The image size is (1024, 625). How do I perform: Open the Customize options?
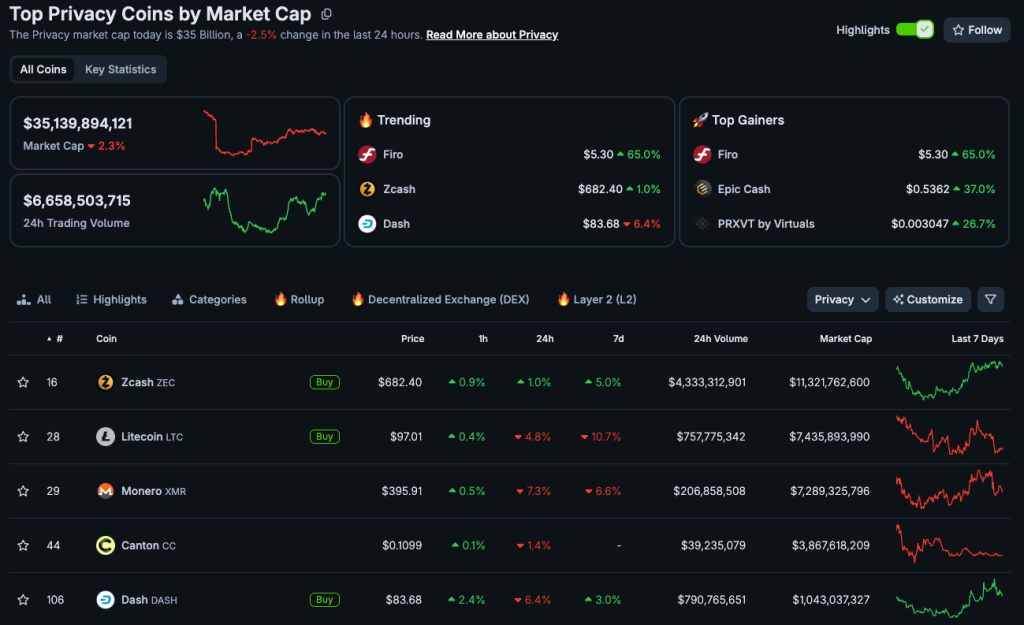pos(927,299)
